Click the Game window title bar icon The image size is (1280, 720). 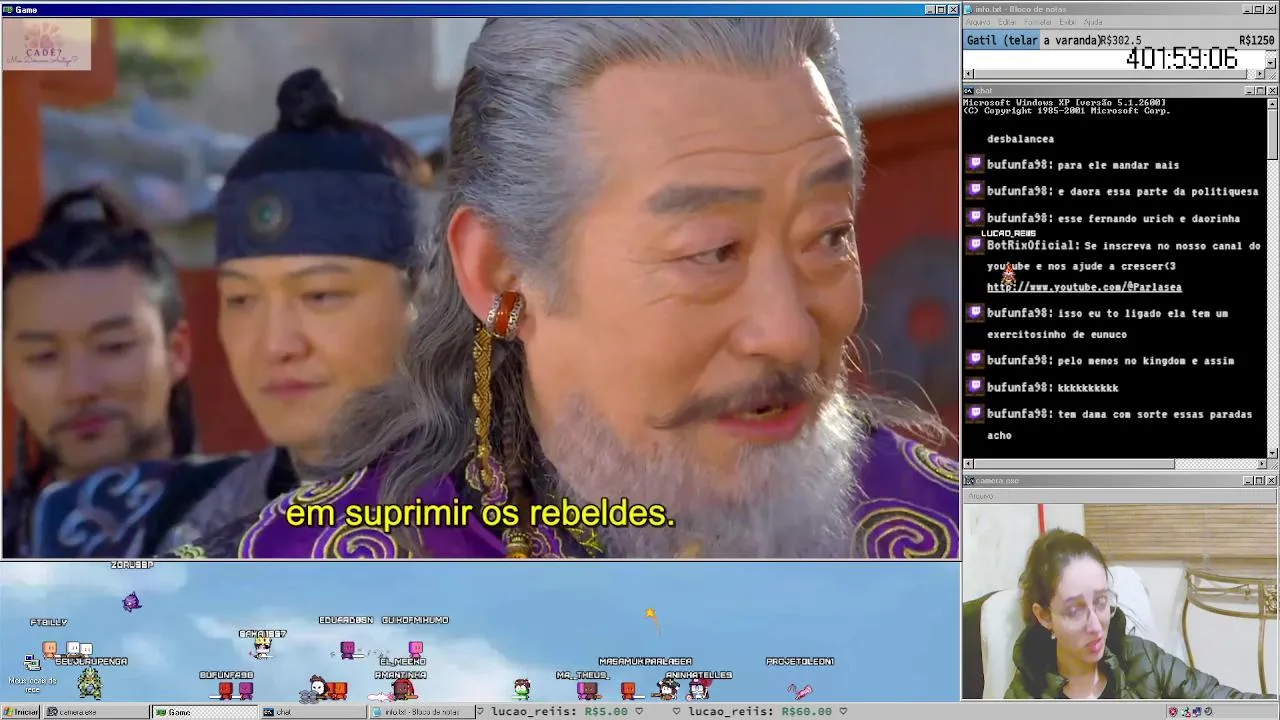(8, 9)
